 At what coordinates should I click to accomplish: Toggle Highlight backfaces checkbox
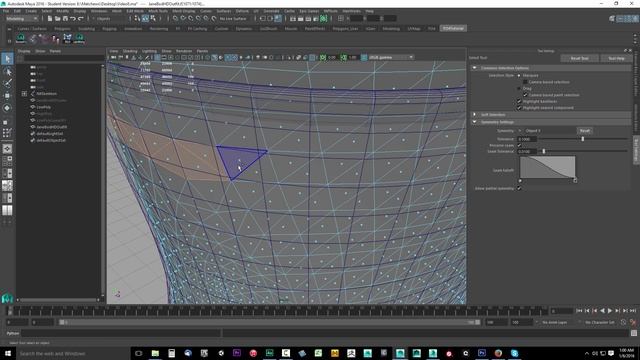(x=519, y=101)
